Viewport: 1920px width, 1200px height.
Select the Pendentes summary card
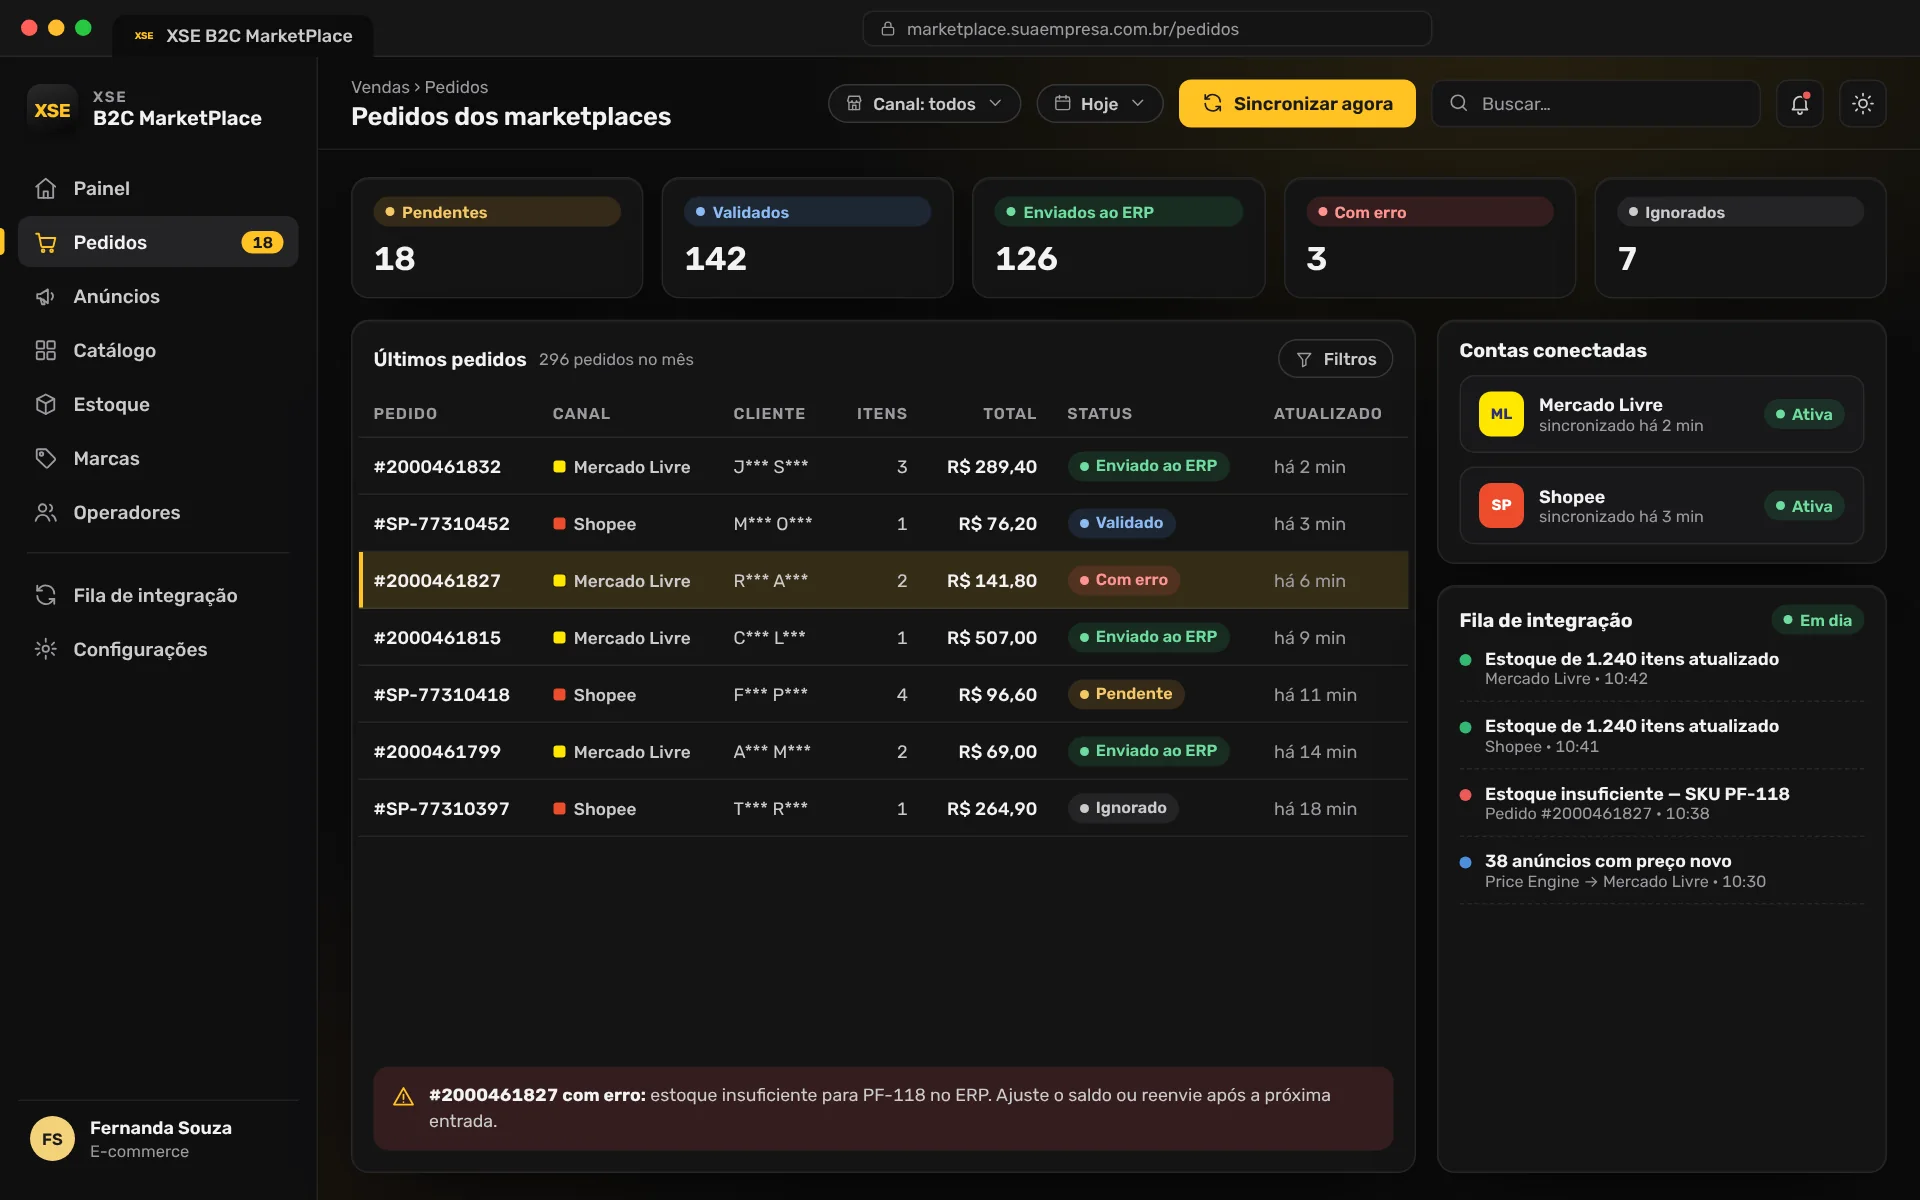point(497,238)
